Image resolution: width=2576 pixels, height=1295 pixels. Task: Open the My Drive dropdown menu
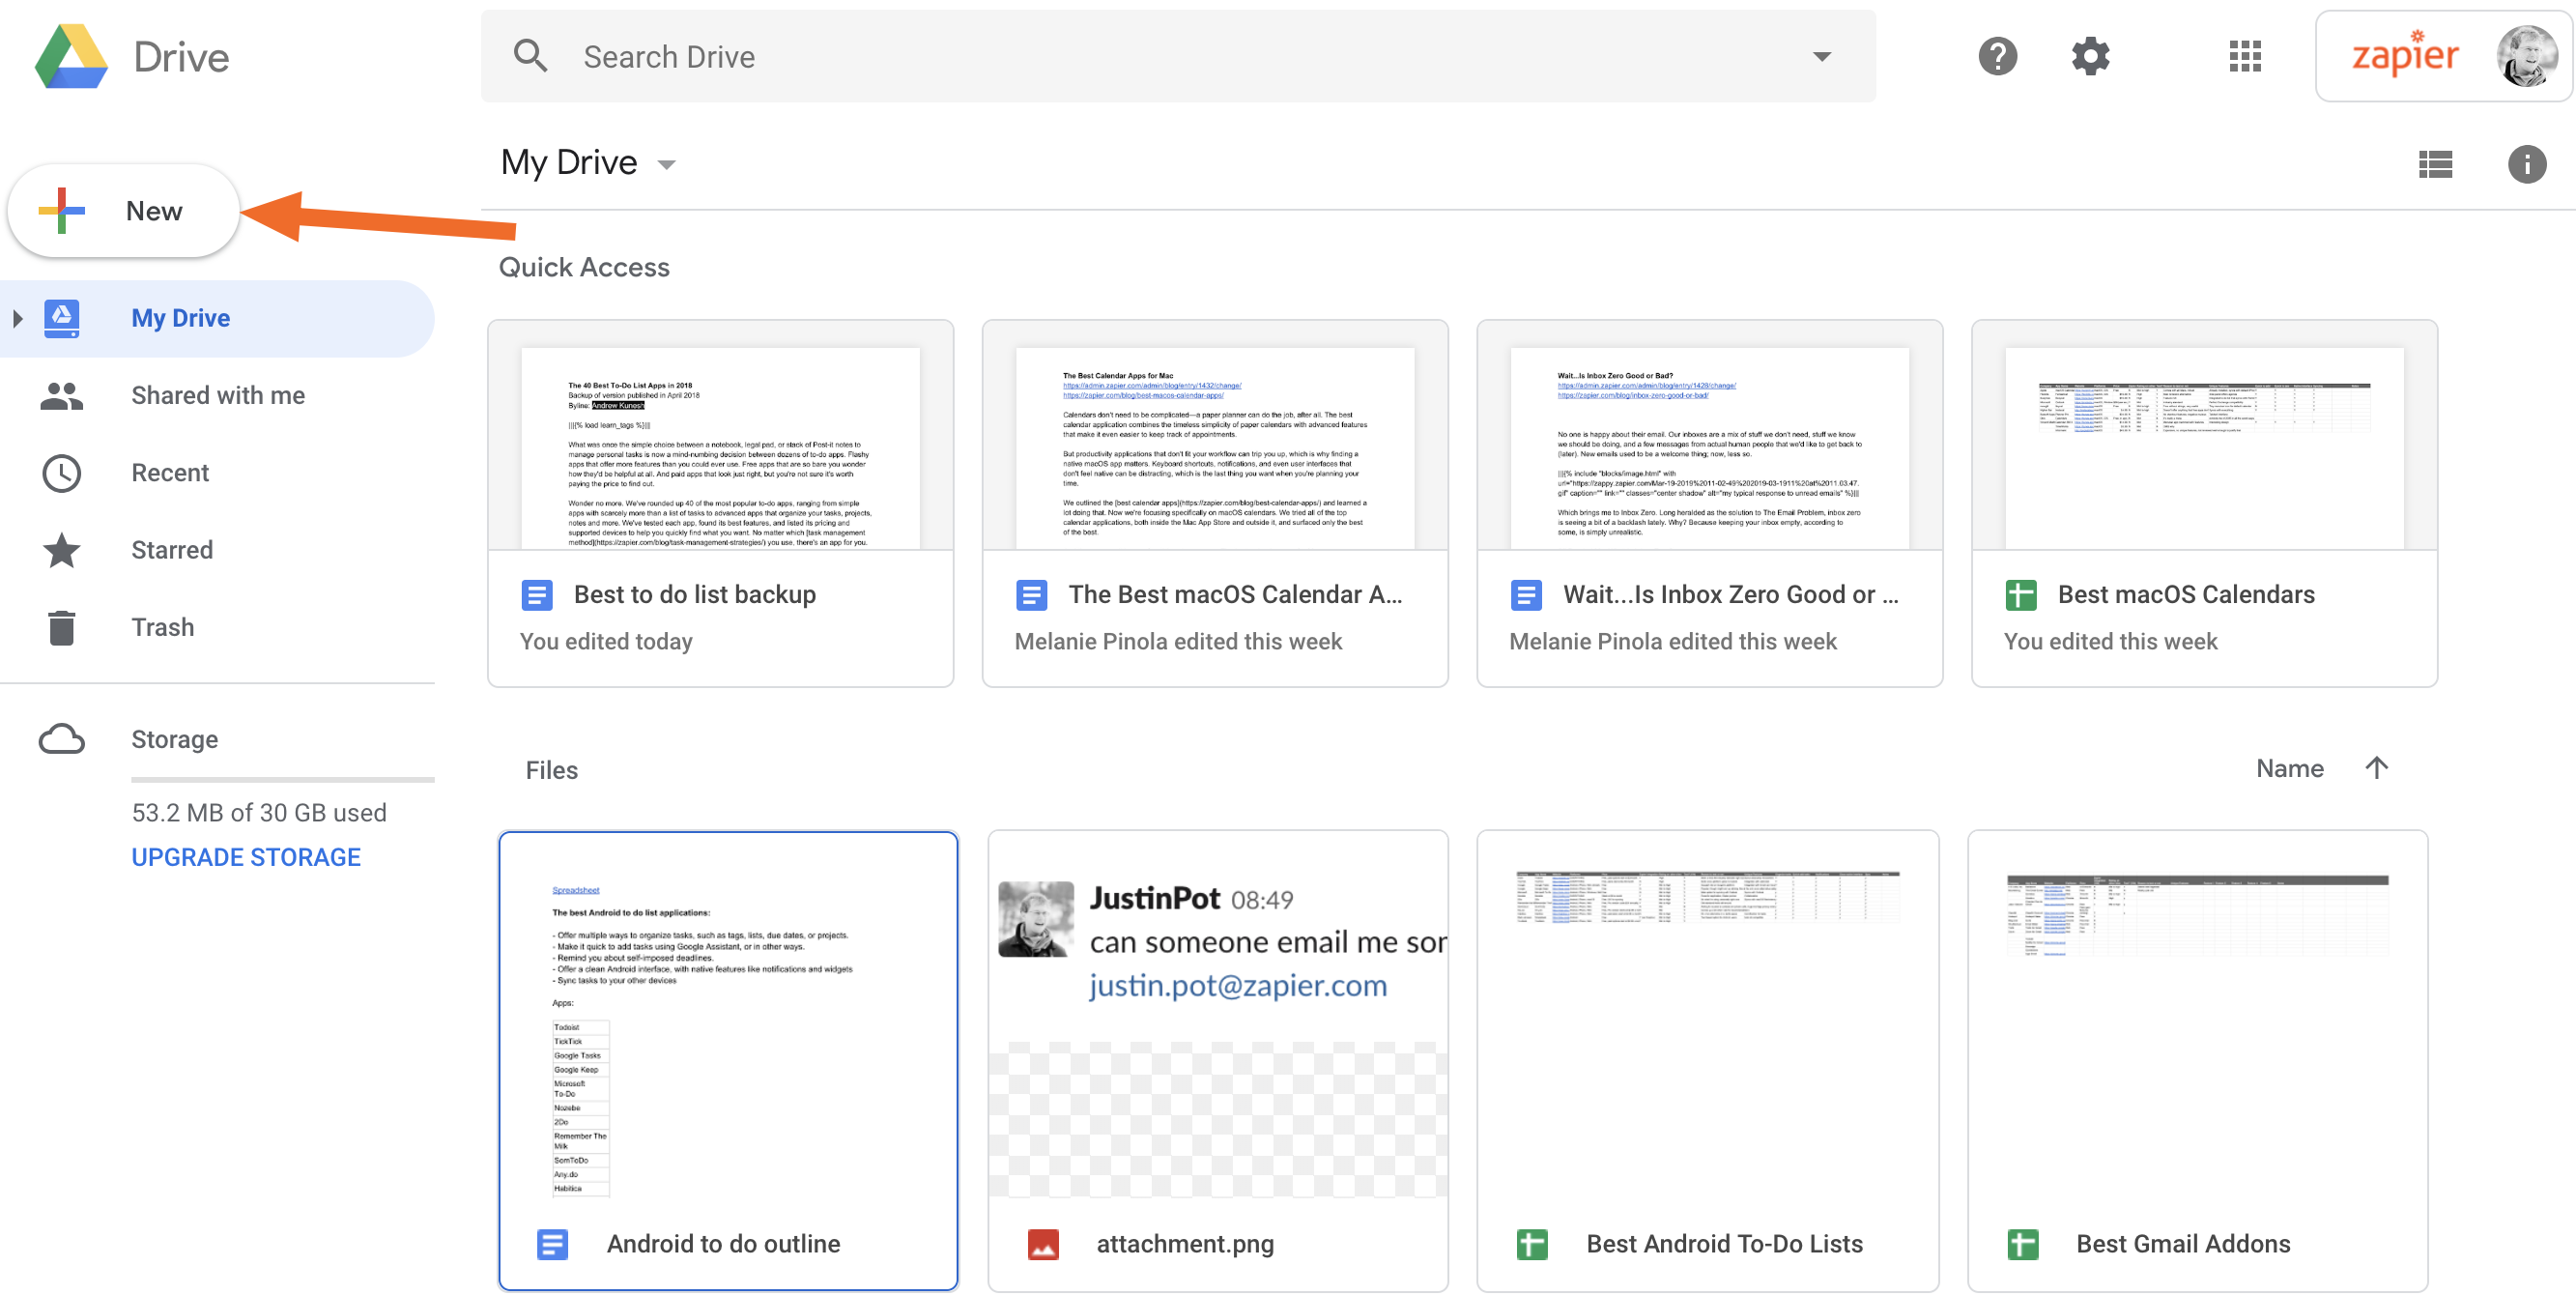point(667,165)
